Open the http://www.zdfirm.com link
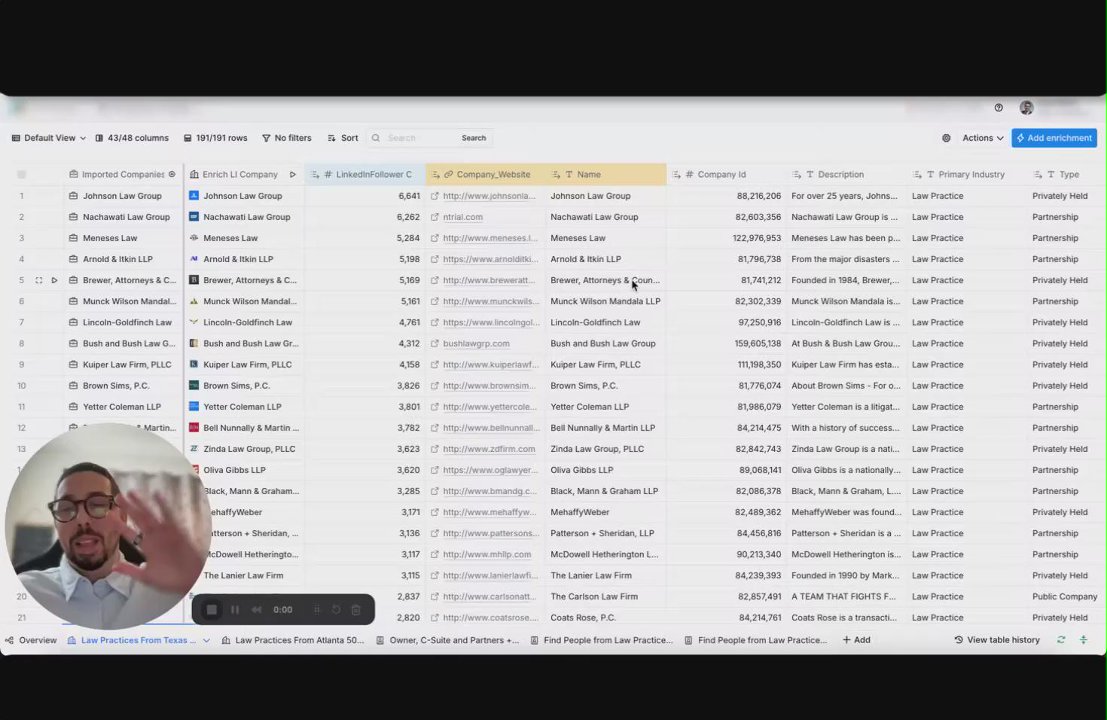Viewport: 1107px width, 720px height. coord(489,449)
